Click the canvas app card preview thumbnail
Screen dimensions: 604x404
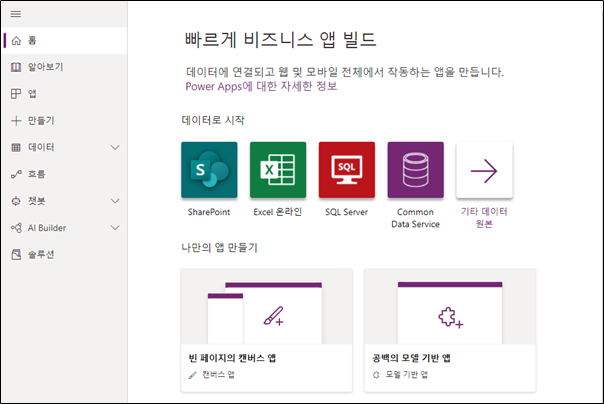[267, 307]
